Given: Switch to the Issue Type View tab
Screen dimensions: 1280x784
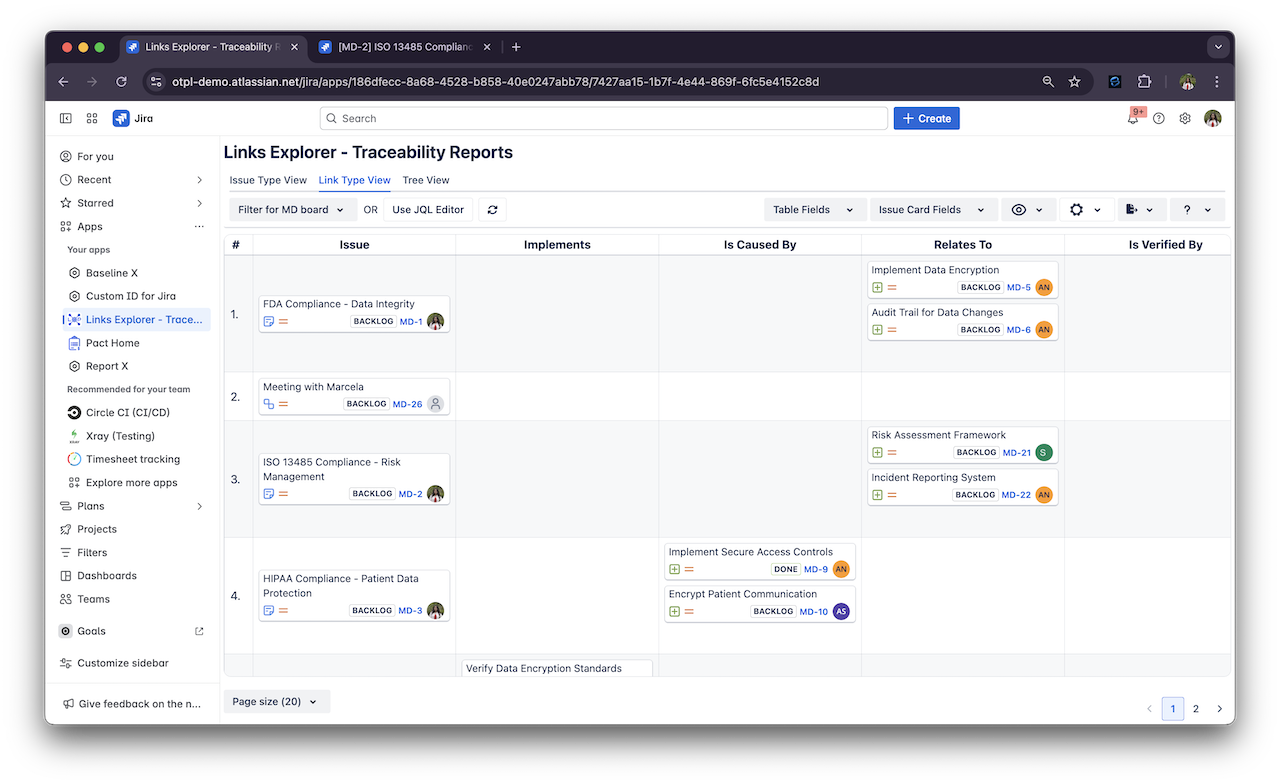Looking at the screenshot, I should [268, 180].
